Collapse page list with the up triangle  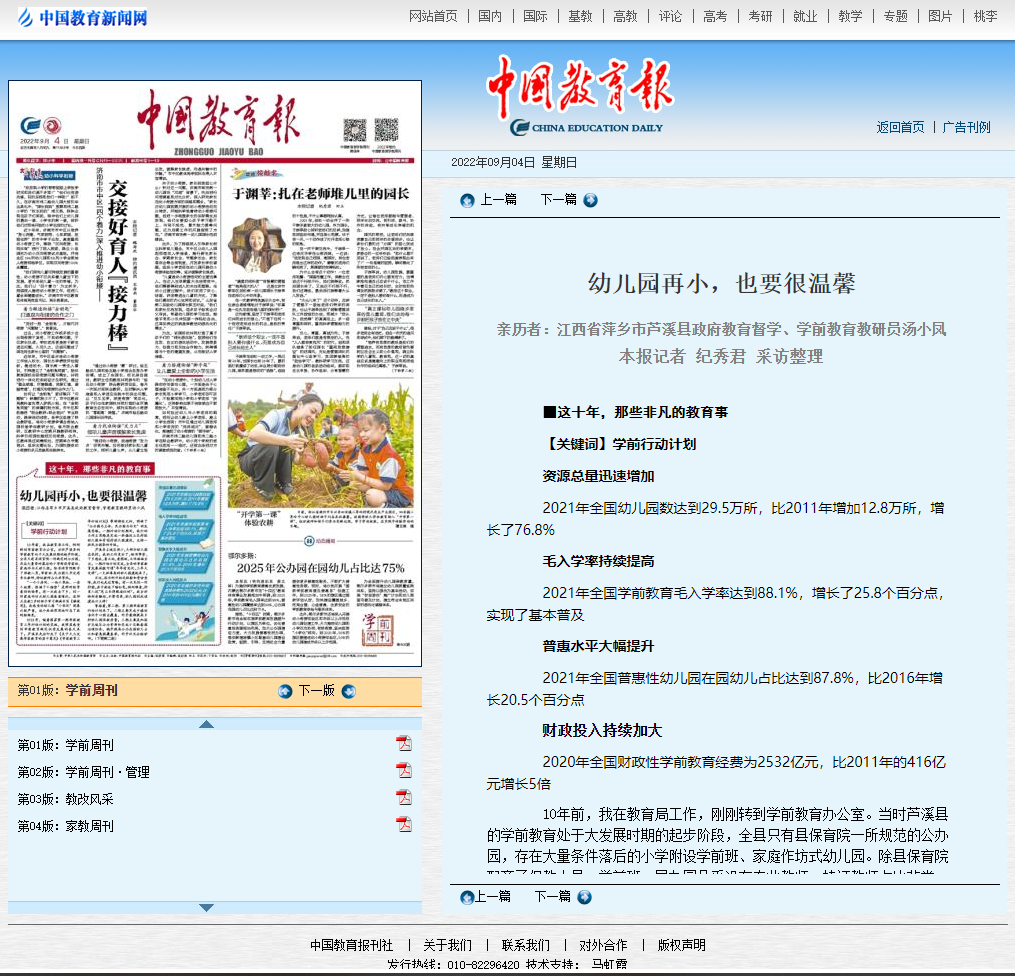[x=206, y=724]
